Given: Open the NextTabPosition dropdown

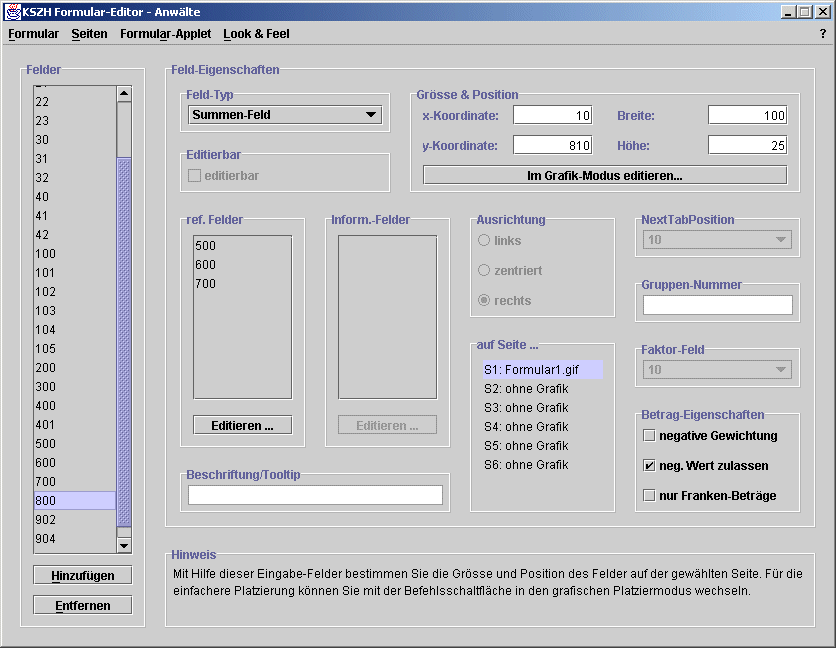Looking at the screenshot, I should coord(717,240).
